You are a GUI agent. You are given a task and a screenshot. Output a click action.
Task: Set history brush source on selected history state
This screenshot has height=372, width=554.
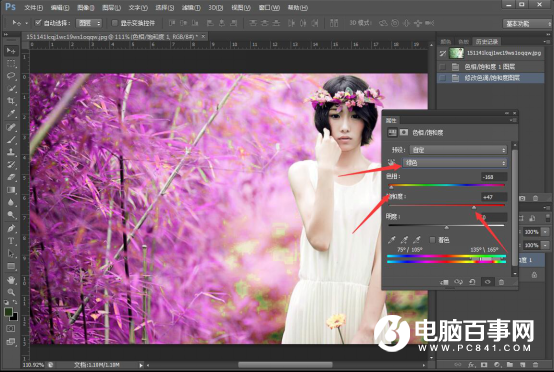click(x=442, y=78)
